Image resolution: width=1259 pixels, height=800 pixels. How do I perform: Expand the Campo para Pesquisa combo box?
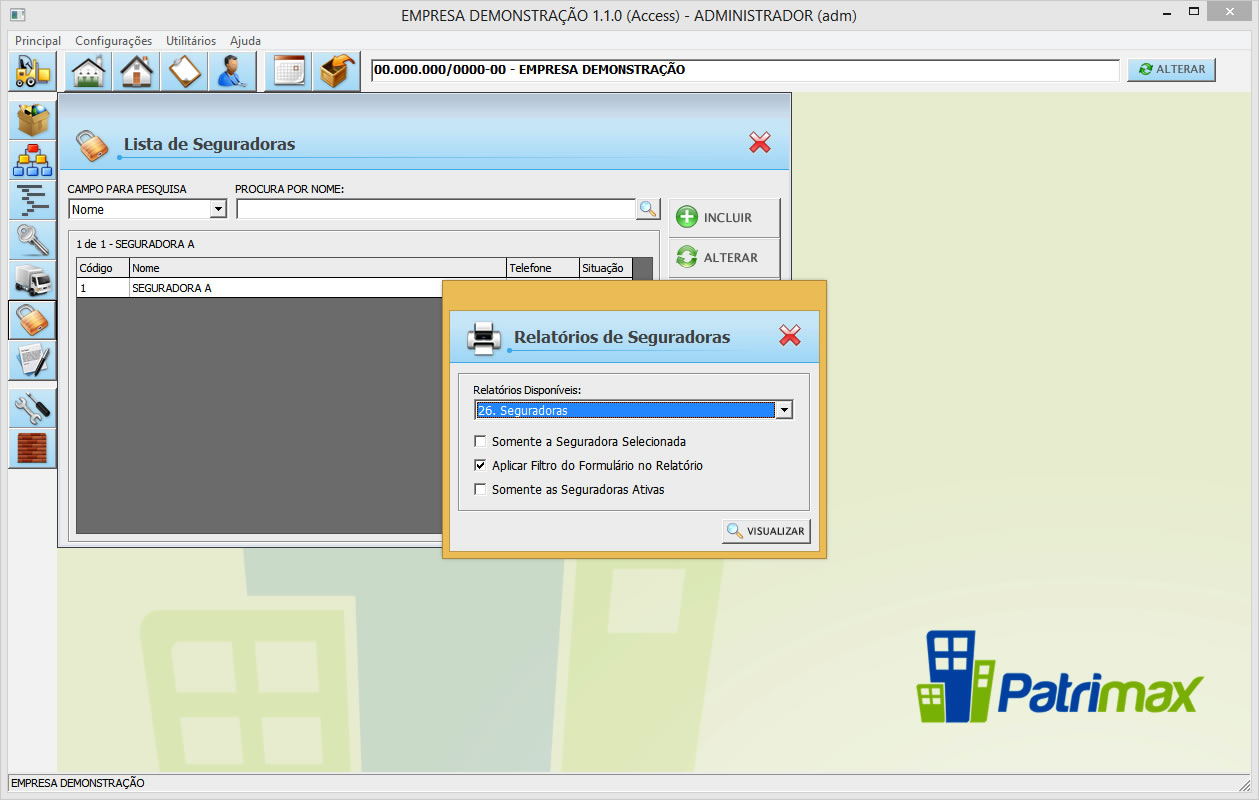(x=218, y=209)
